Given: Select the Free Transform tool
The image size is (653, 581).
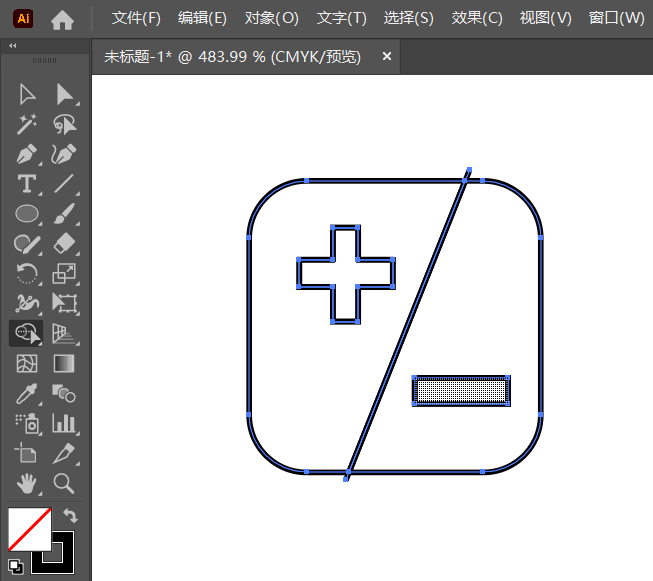Looking at the screenshot, I should point(65,303).
